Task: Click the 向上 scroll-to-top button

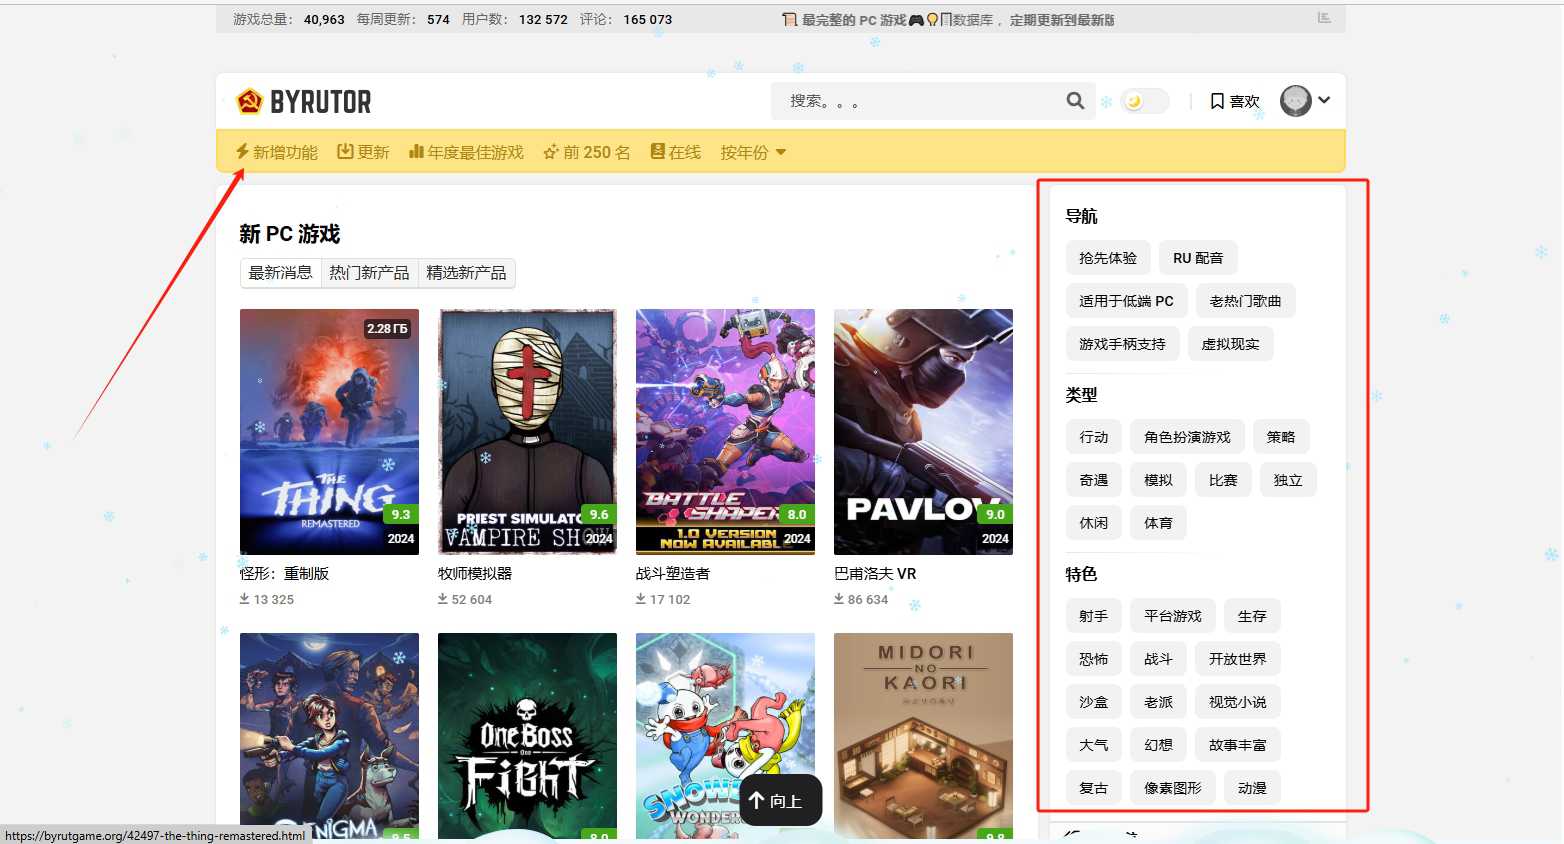Action: point(780,800)
